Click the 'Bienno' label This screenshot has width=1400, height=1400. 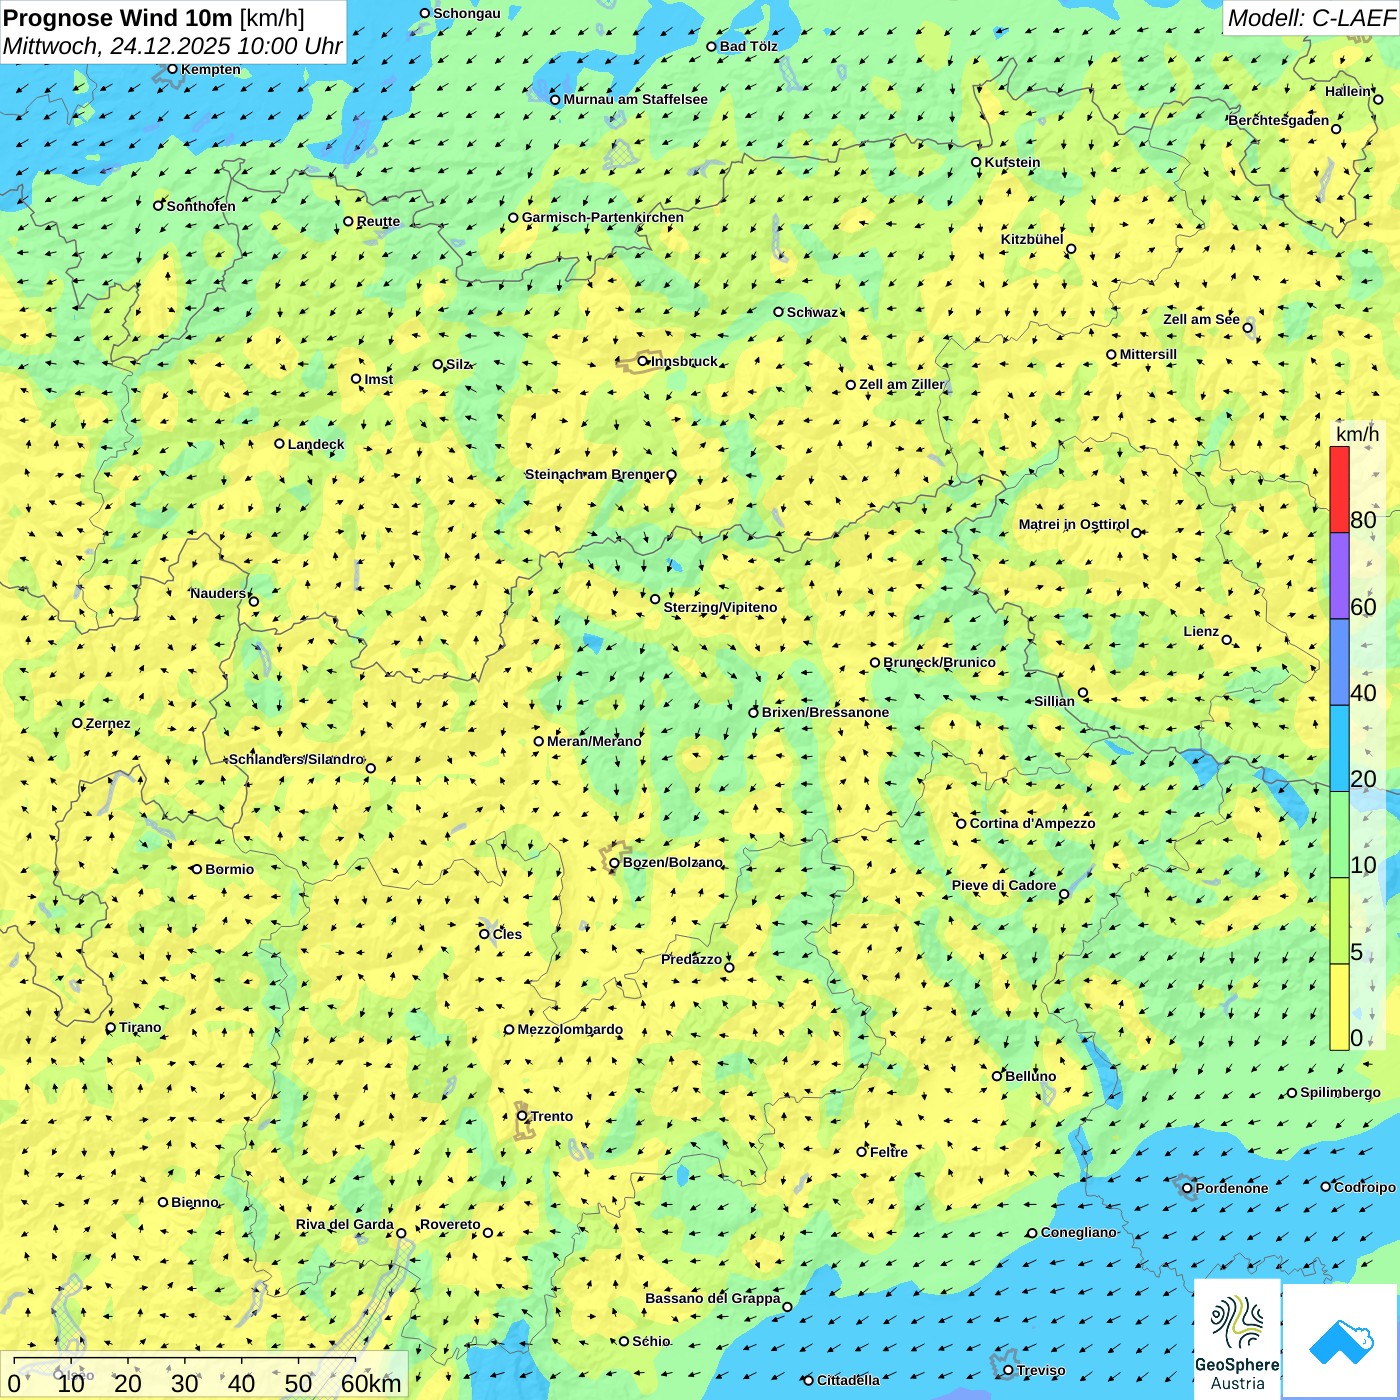tap(194, 1202)
